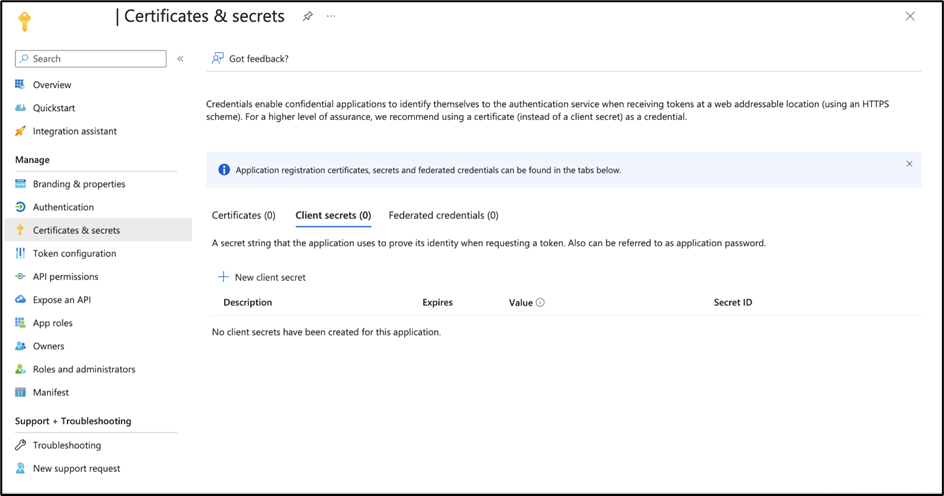Click New client secret
Viewport: 944px width, 496px height.
coord(270,277)
